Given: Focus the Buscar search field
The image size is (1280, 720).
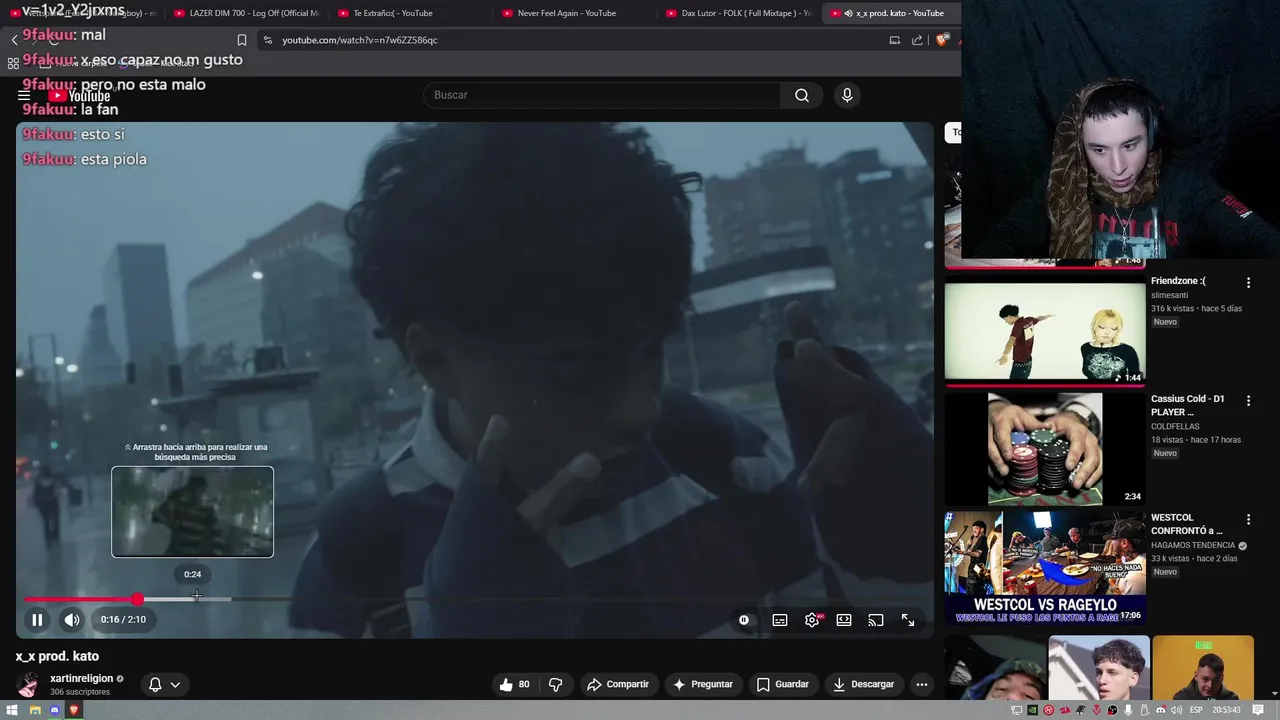Looking at the screenshot, I should (602, 95).
